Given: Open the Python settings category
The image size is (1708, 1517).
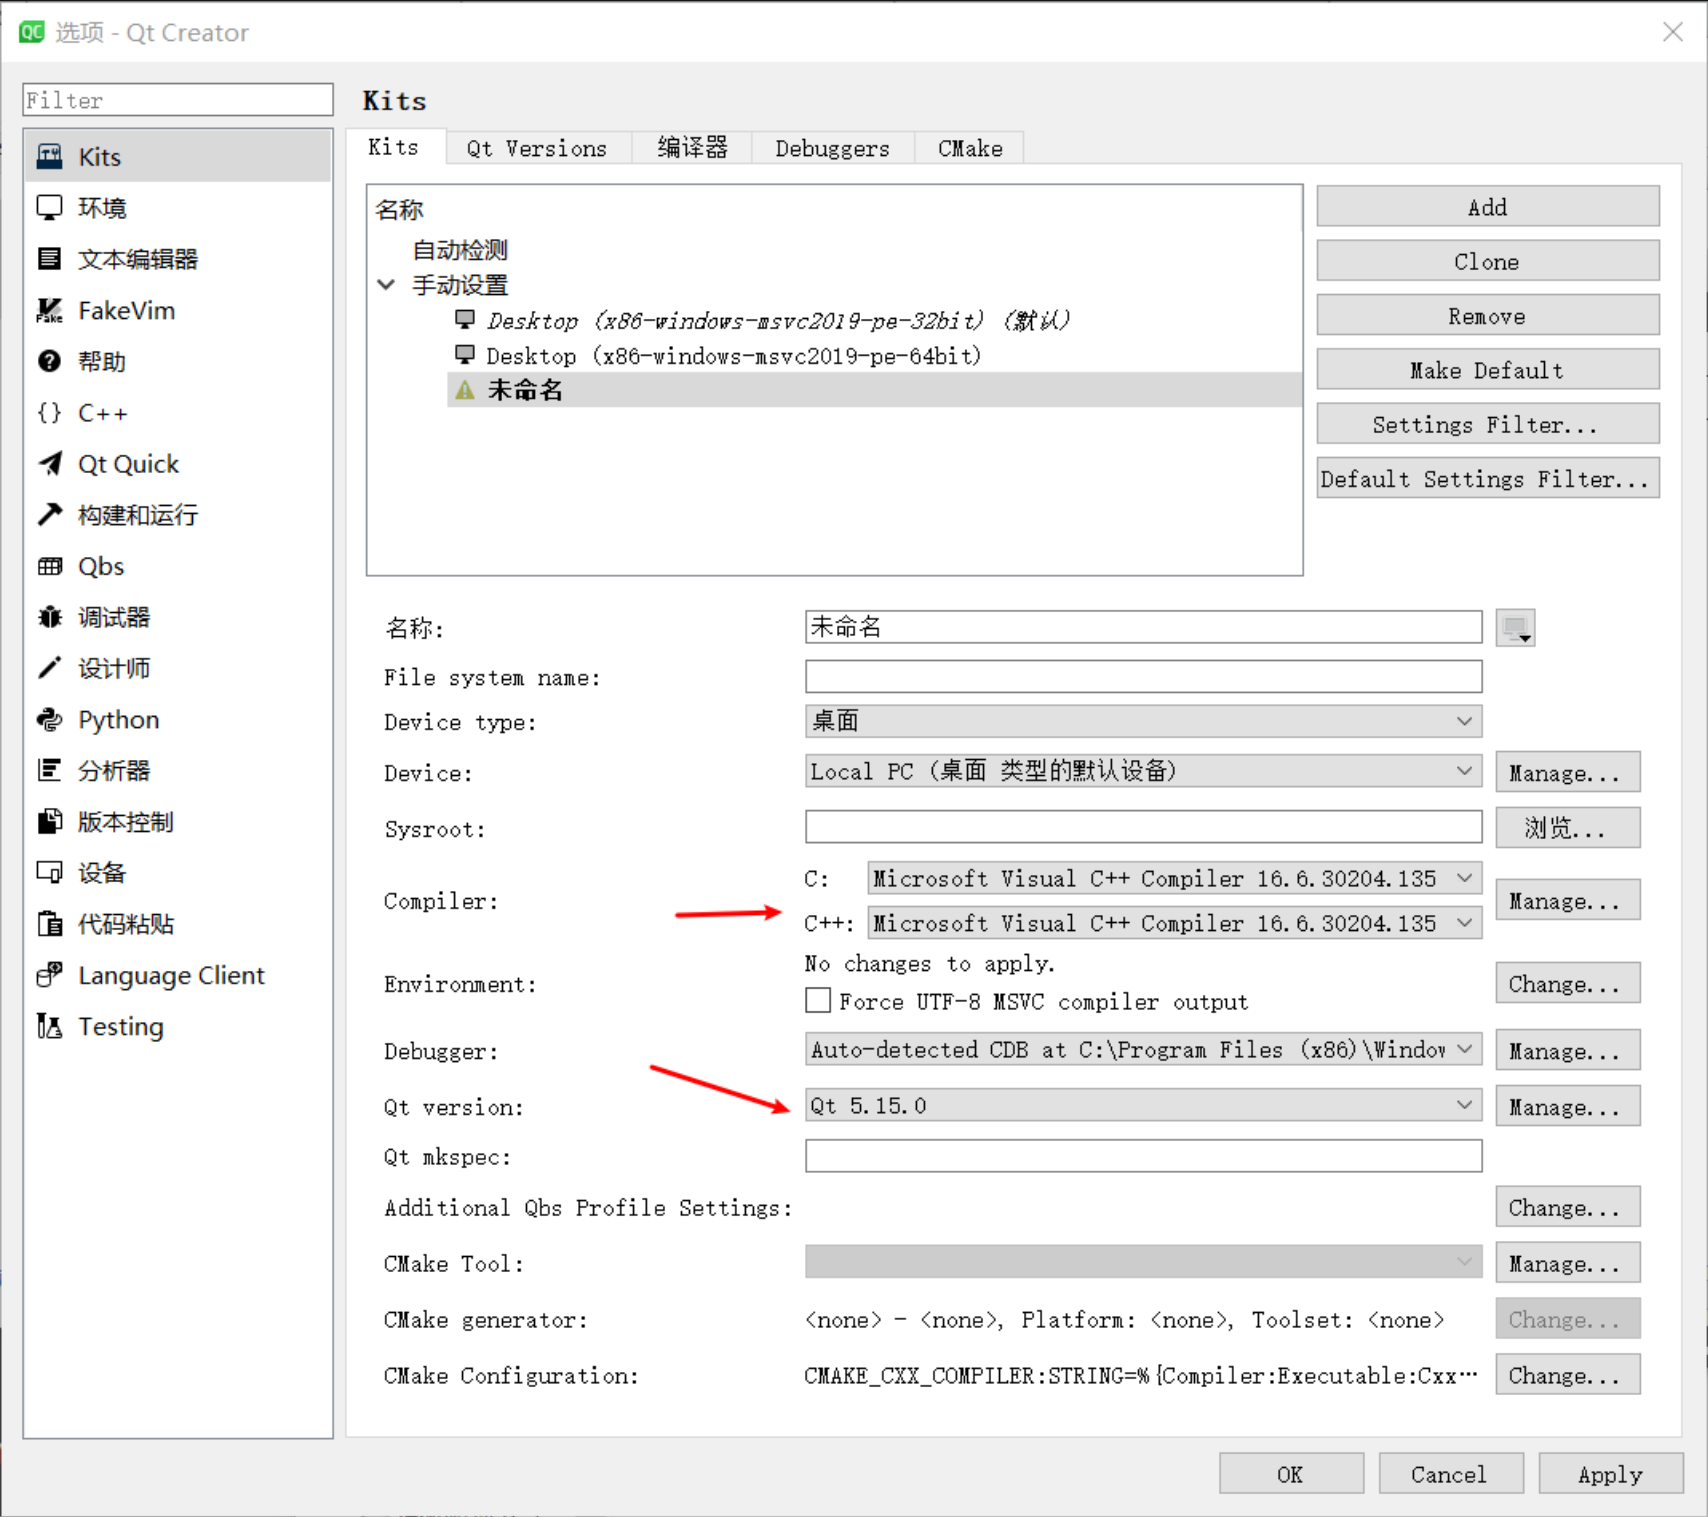Looking at the screenshot, I should (x=177, y=719).
